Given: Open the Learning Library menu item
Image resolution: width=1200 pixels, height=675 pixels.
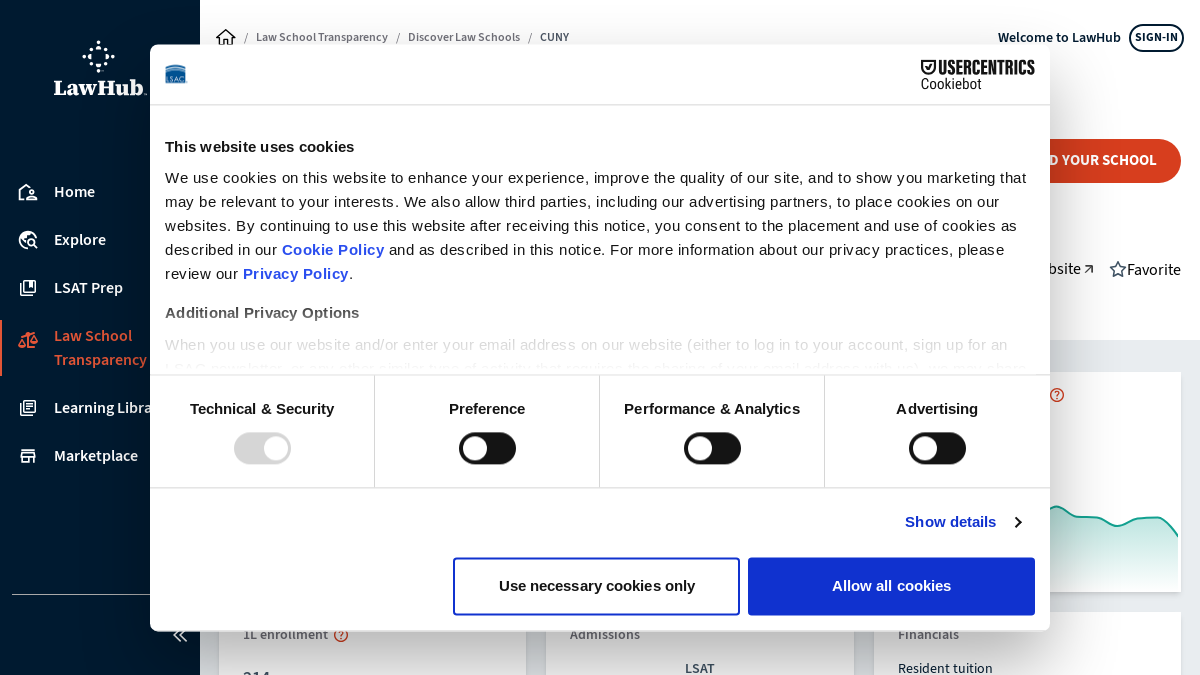Looking at the screenshot, I should pos(100,408).
